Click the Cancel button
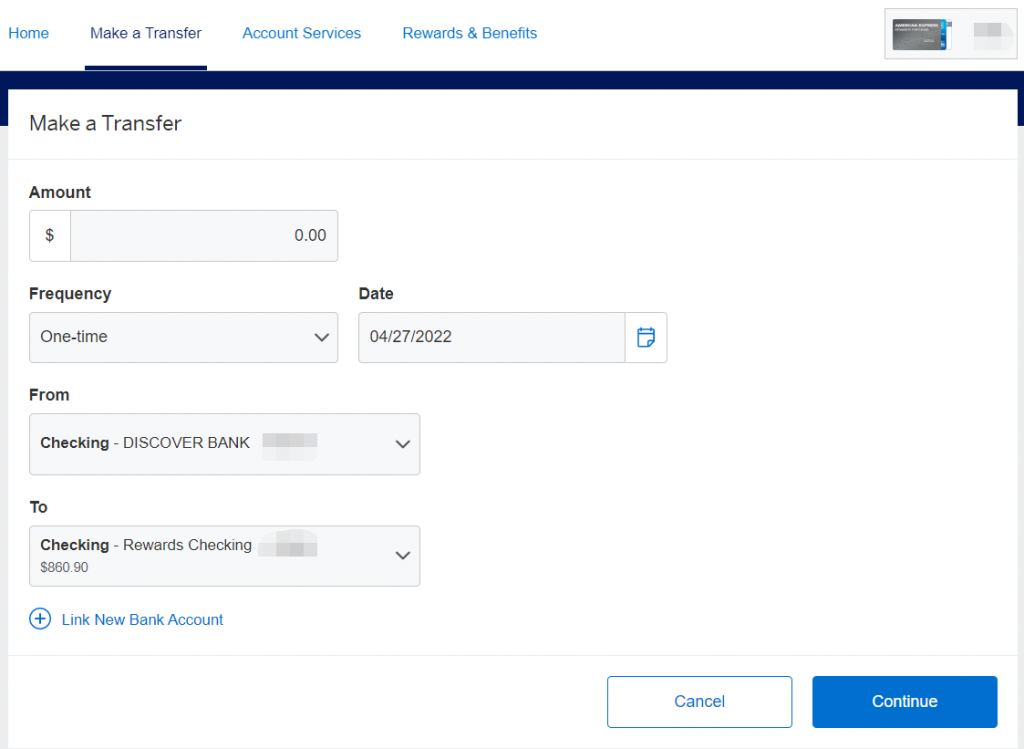Image resolution: width=1024 pixels, height=749 pixels. [x=699, y=701]
